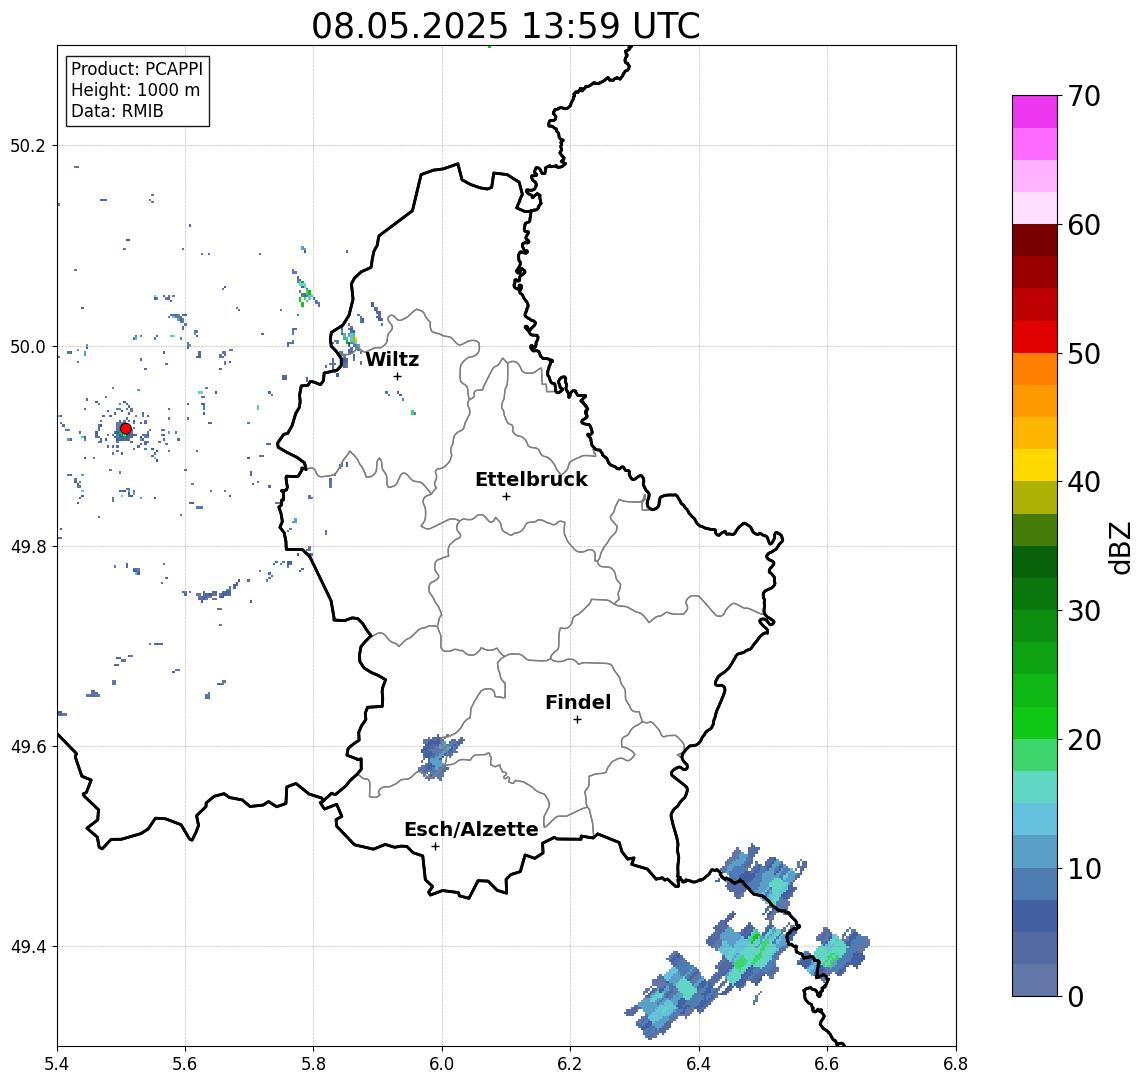
Task: Click the 50 tick on the colorbar
Action: pos(1083,354)
